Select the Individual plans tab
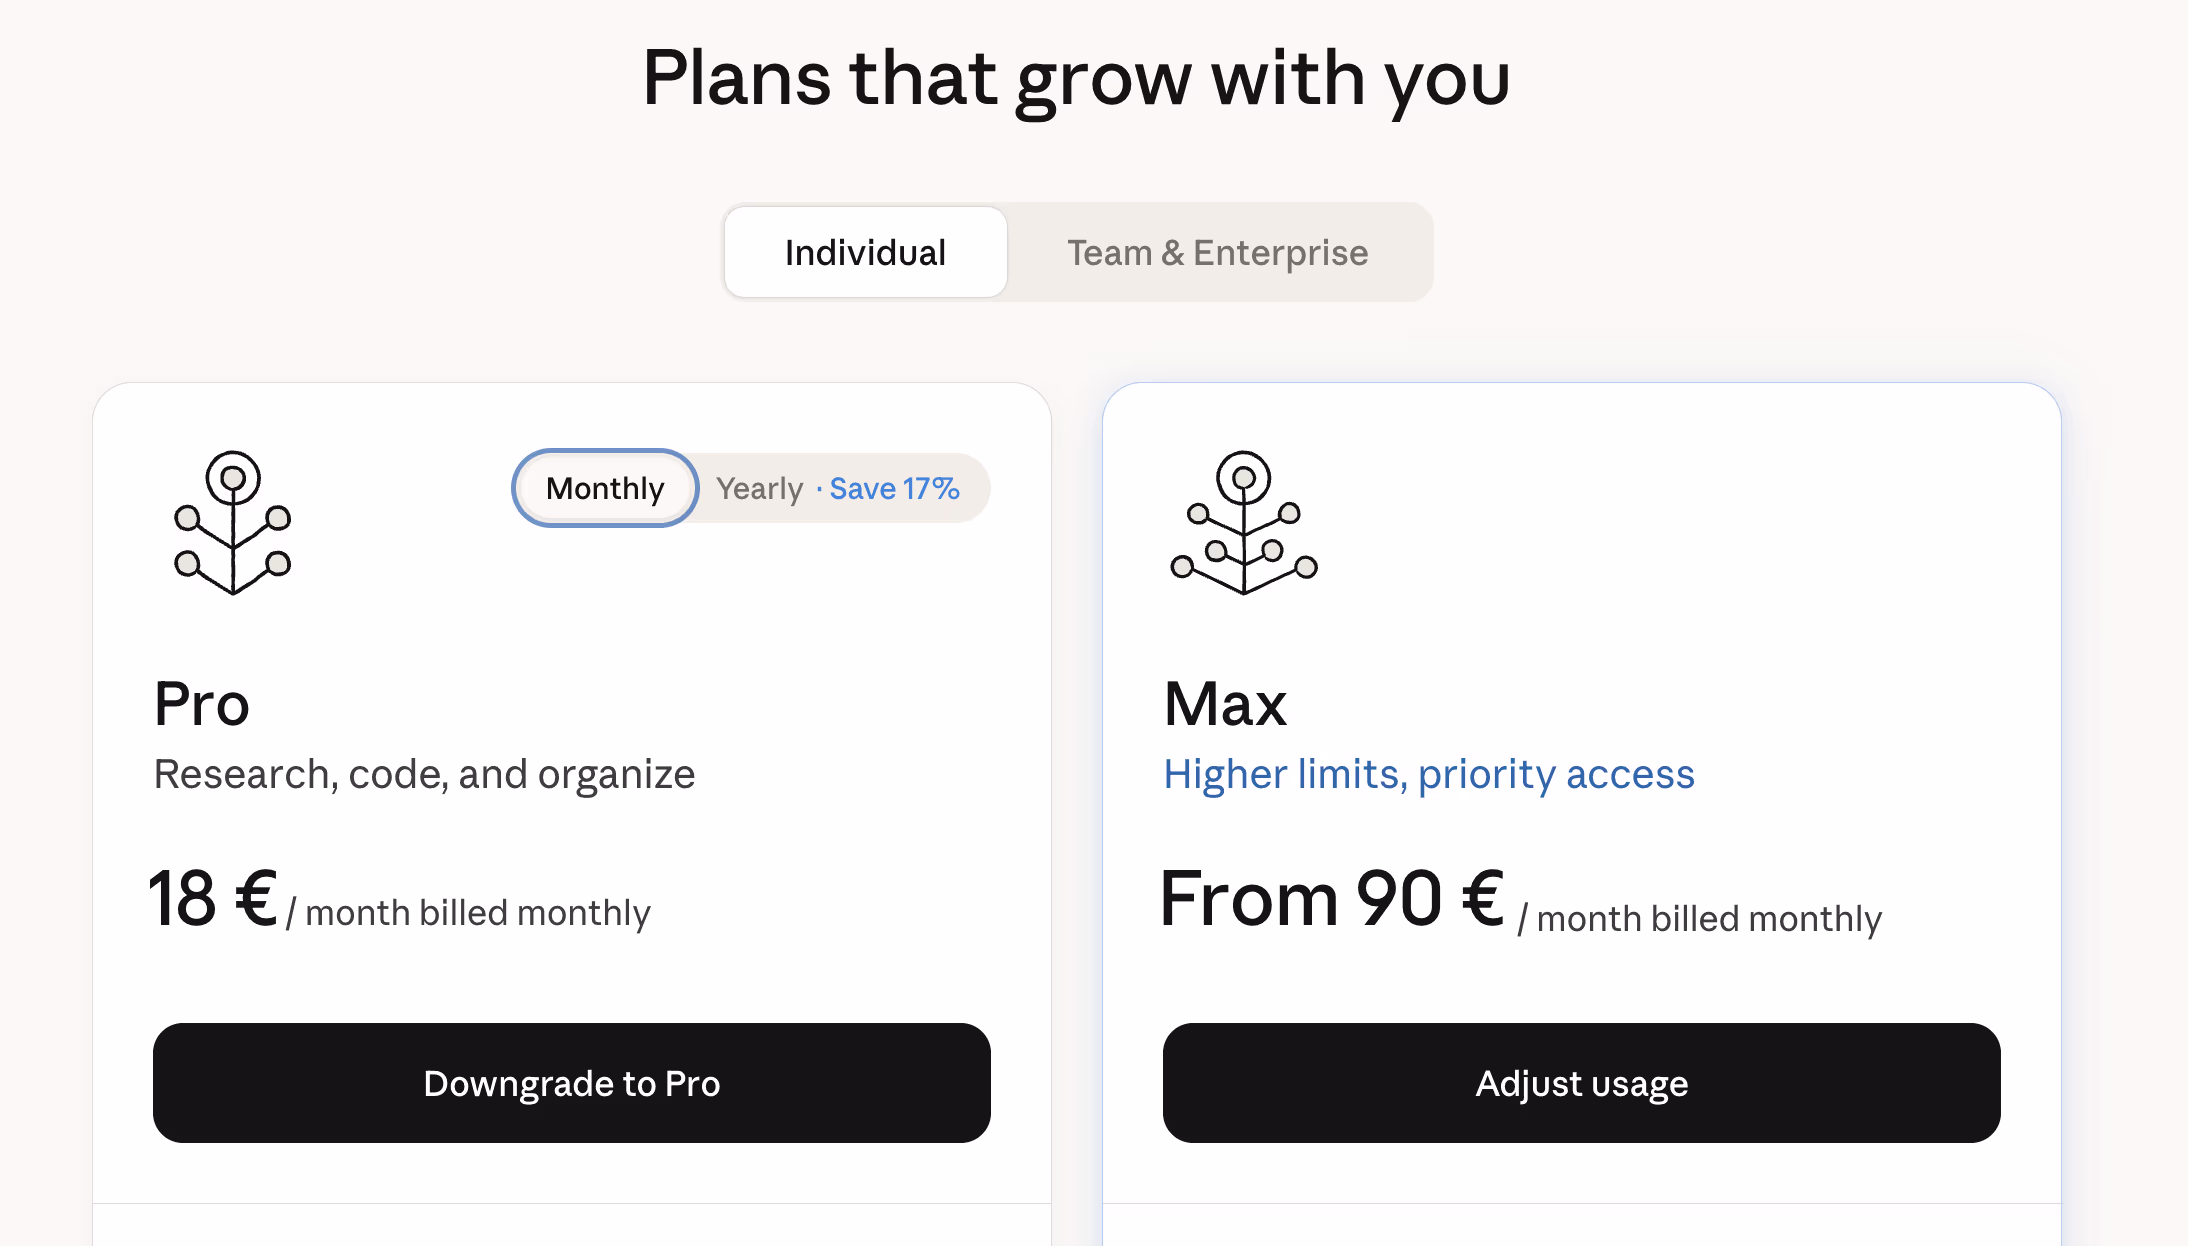Viewport: 2188px width, 1246px height. point(865,252)
